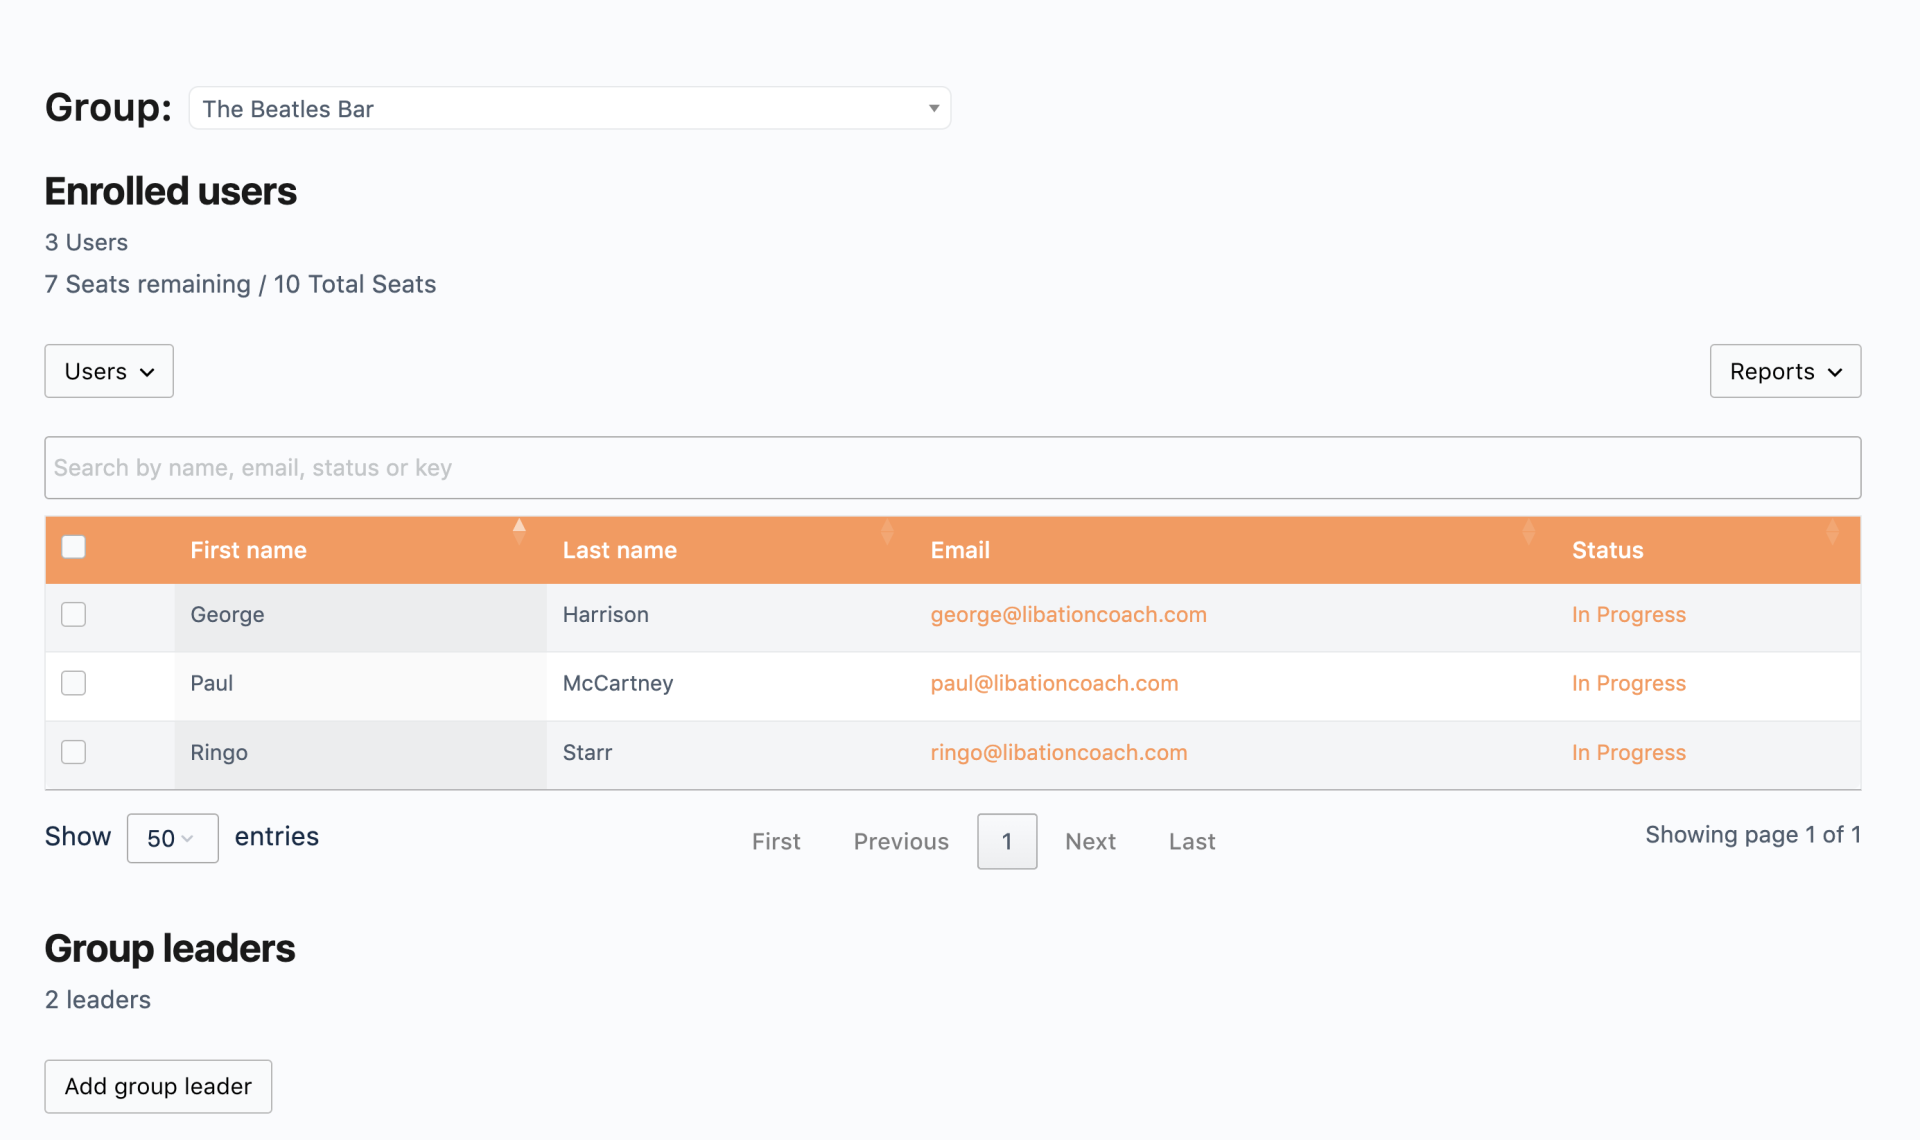
Task: Open In Progress status for Paul McCartney
Action: pyautogui.click(x=1628, y=684)
